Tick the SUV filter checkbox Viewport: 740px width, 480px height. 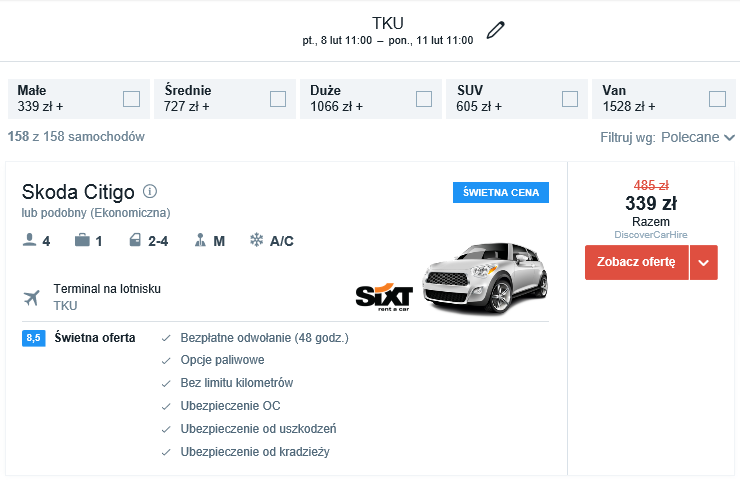tap(570, 98)
